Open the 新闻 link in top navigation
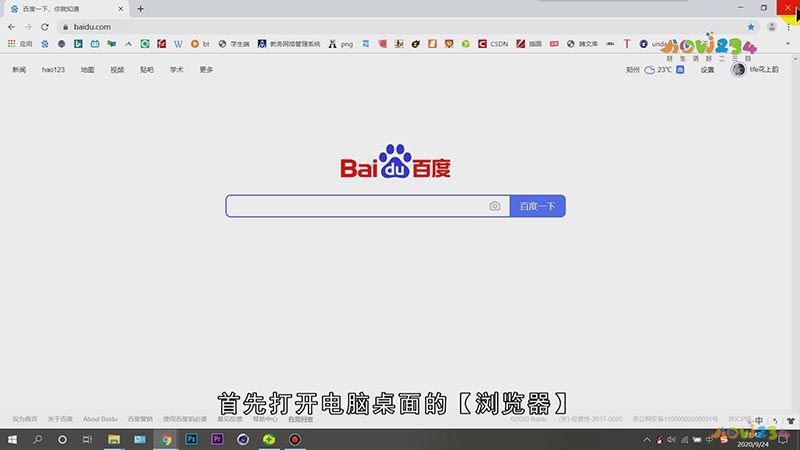Screen dimensions: 800x450 click(x=19, y=69)
